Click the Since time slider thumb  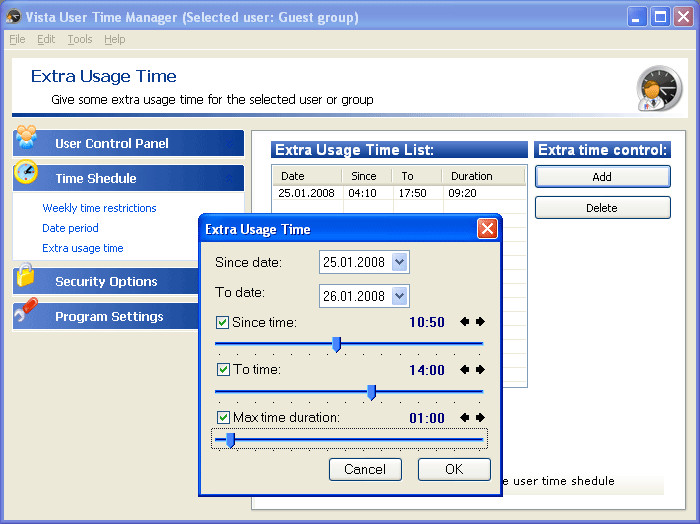[x=337, y=344]
